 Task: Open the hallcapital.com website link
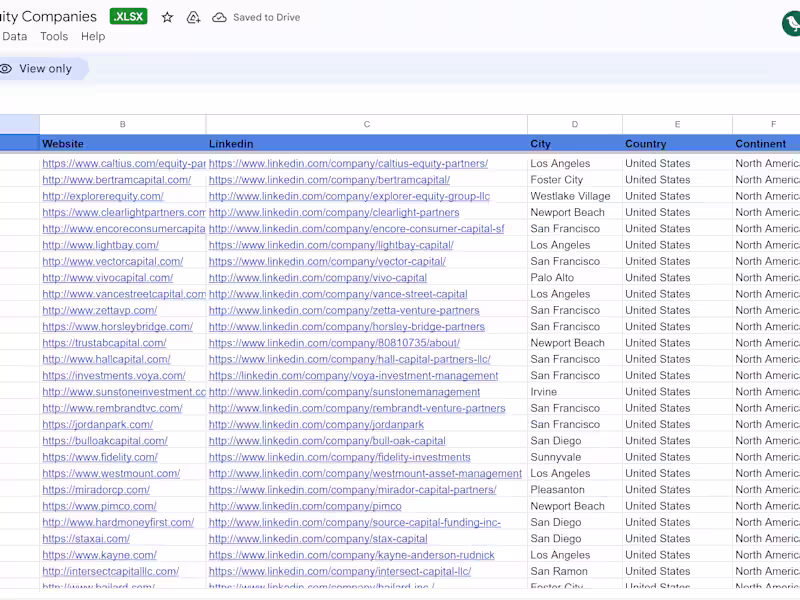[106, 359]
